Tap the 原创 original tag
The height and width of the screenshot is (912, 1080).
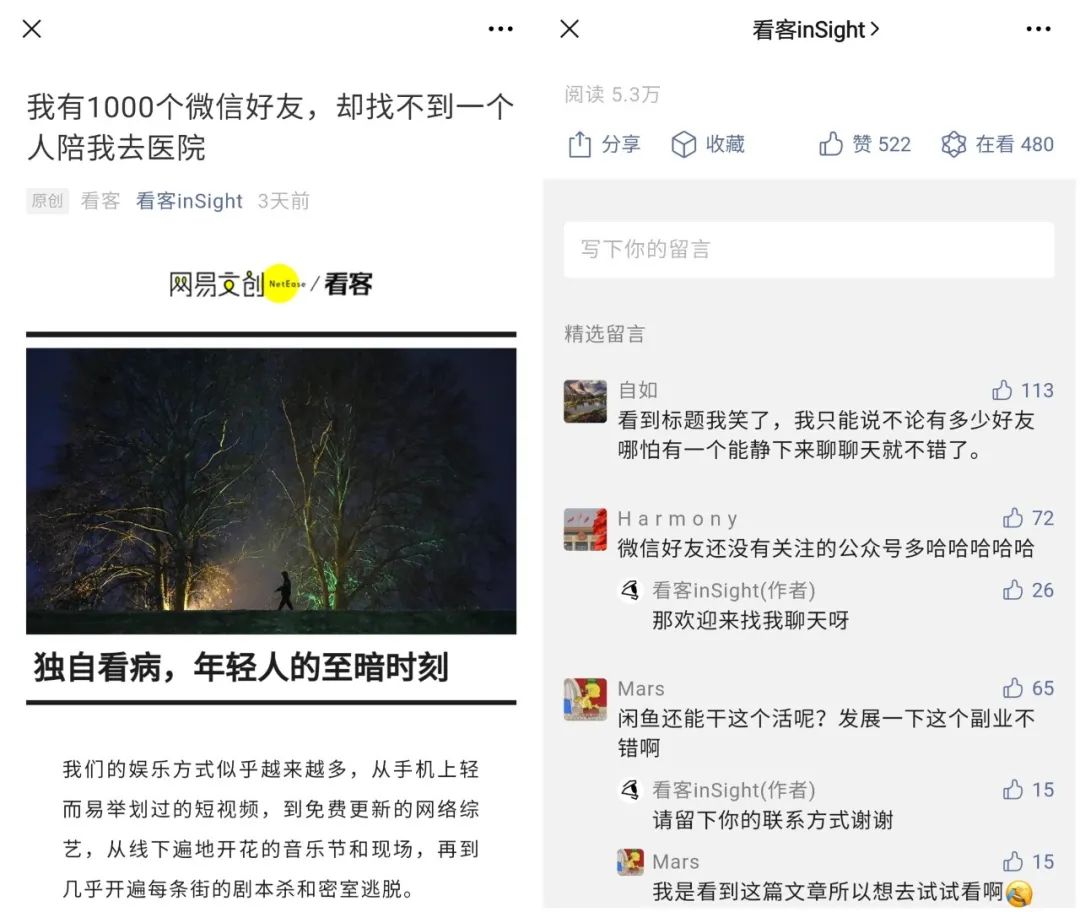click(48, 200)
